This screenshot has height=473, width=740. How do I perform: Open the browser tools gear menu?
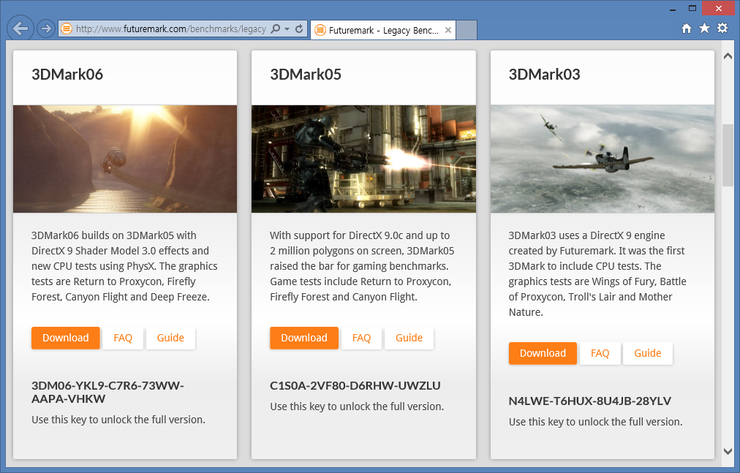[723, 28]
